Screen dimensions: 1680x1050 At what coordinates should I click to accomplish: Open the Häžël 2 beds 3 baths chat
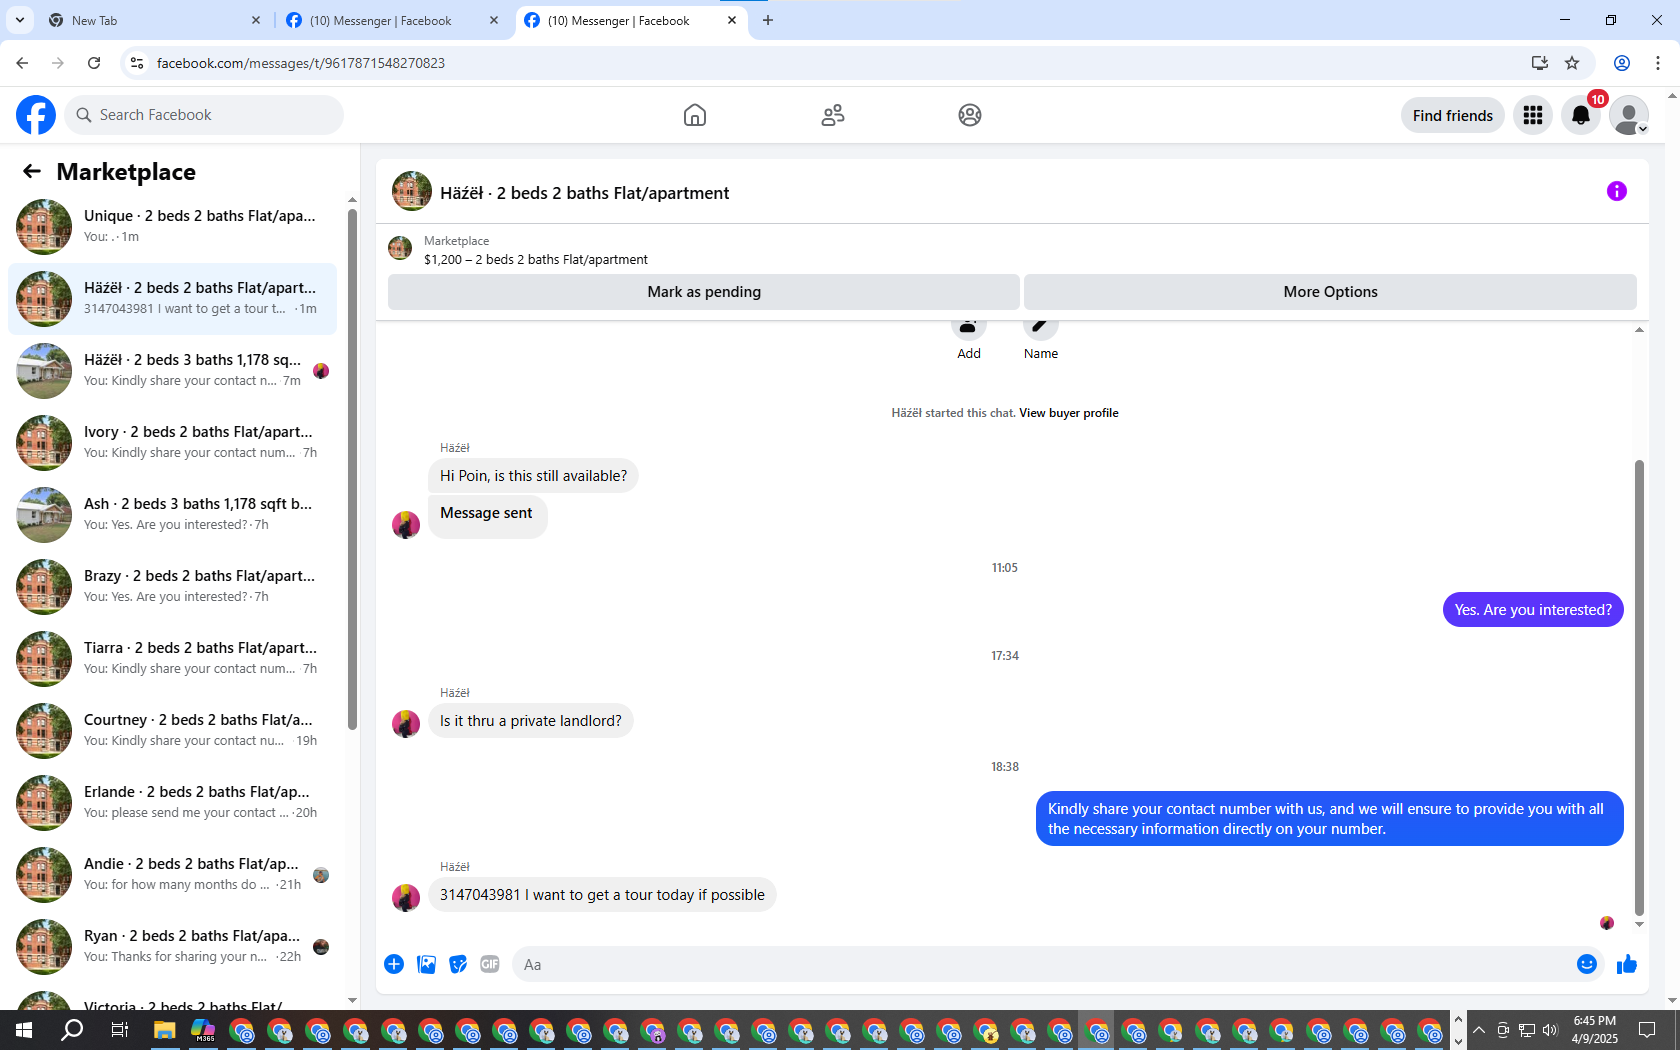click(x=172, y=371)
